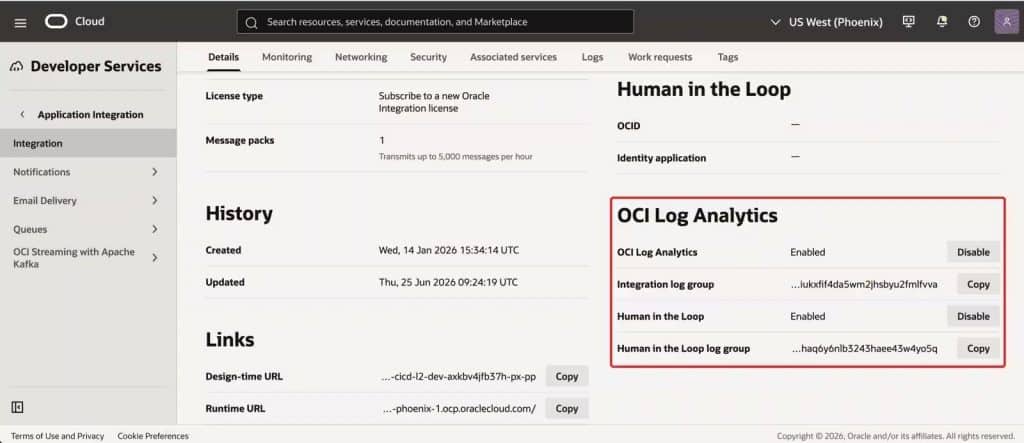This screenshot has height=443, width=1024.
Task: Open the Work requests tab
Action: pyautogui.click(x=660, y=57)
